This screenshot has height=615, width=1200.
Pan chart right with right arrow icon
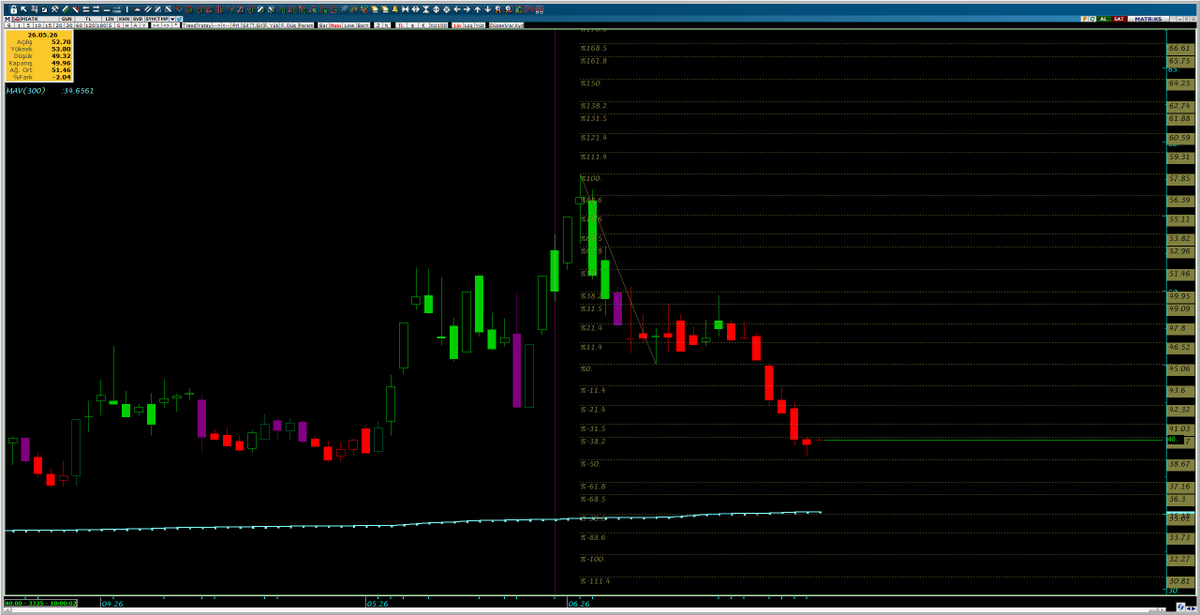click(x=467, y=10)
